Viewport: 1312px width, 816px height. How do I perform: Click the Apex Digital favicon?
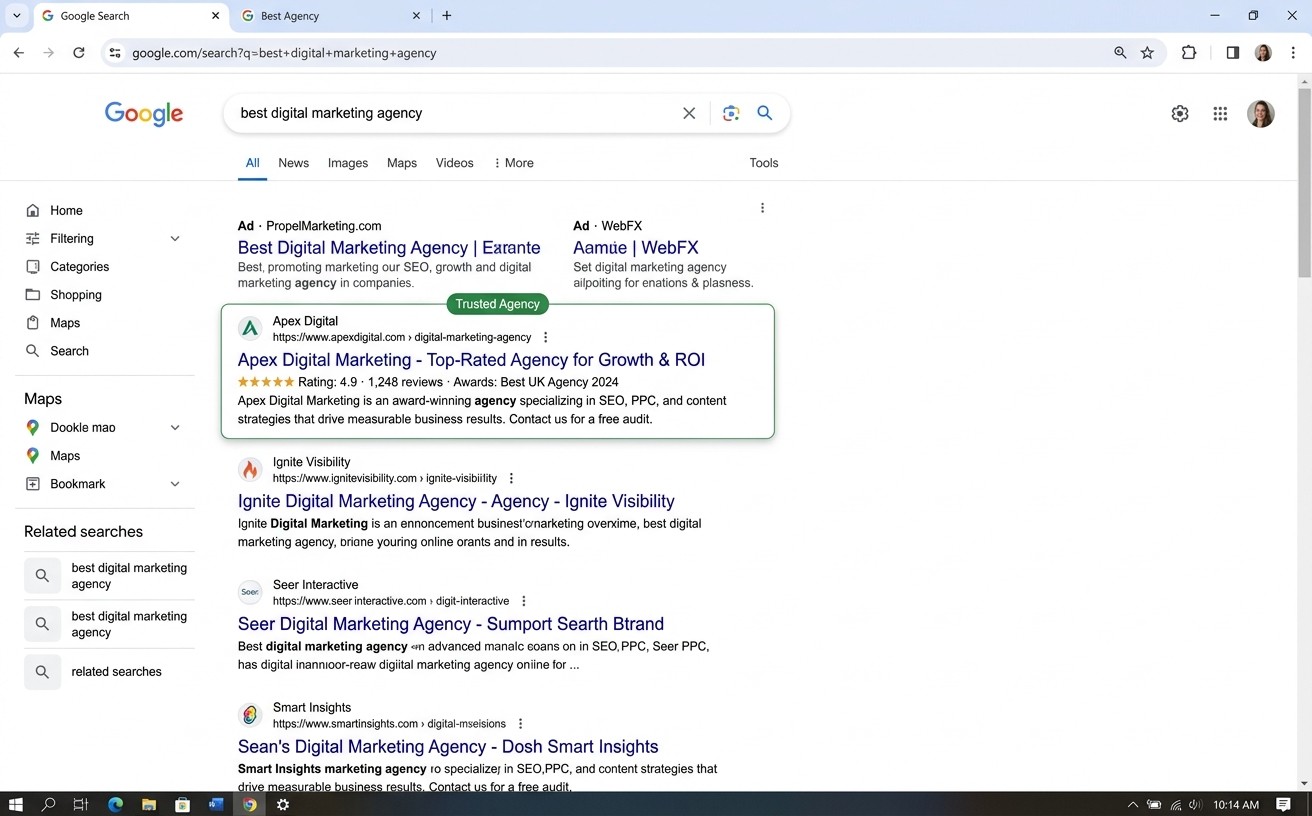coord(250,328)
